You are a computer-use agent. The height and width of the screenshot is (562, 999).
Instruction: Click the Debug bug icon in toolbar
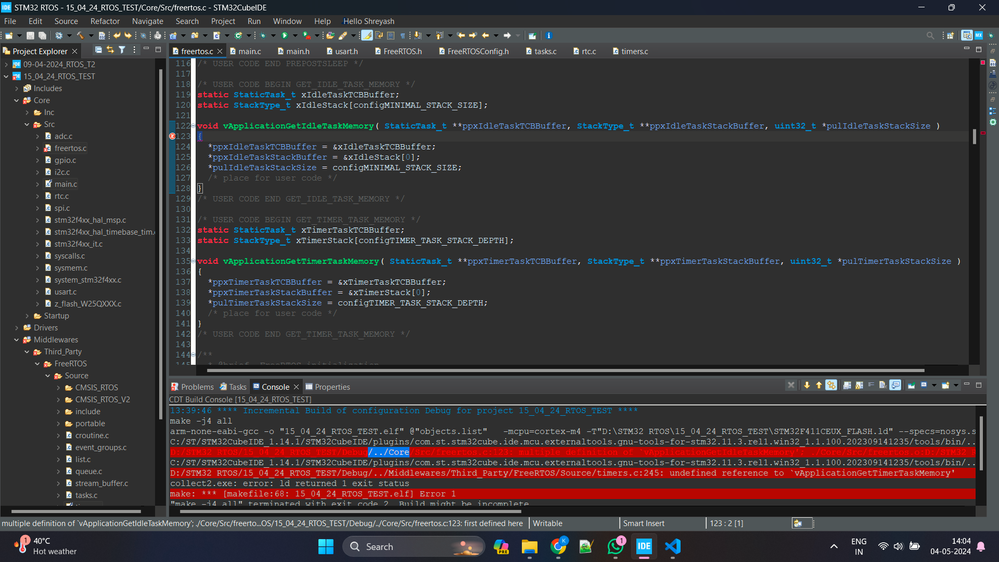pos(263,36)
